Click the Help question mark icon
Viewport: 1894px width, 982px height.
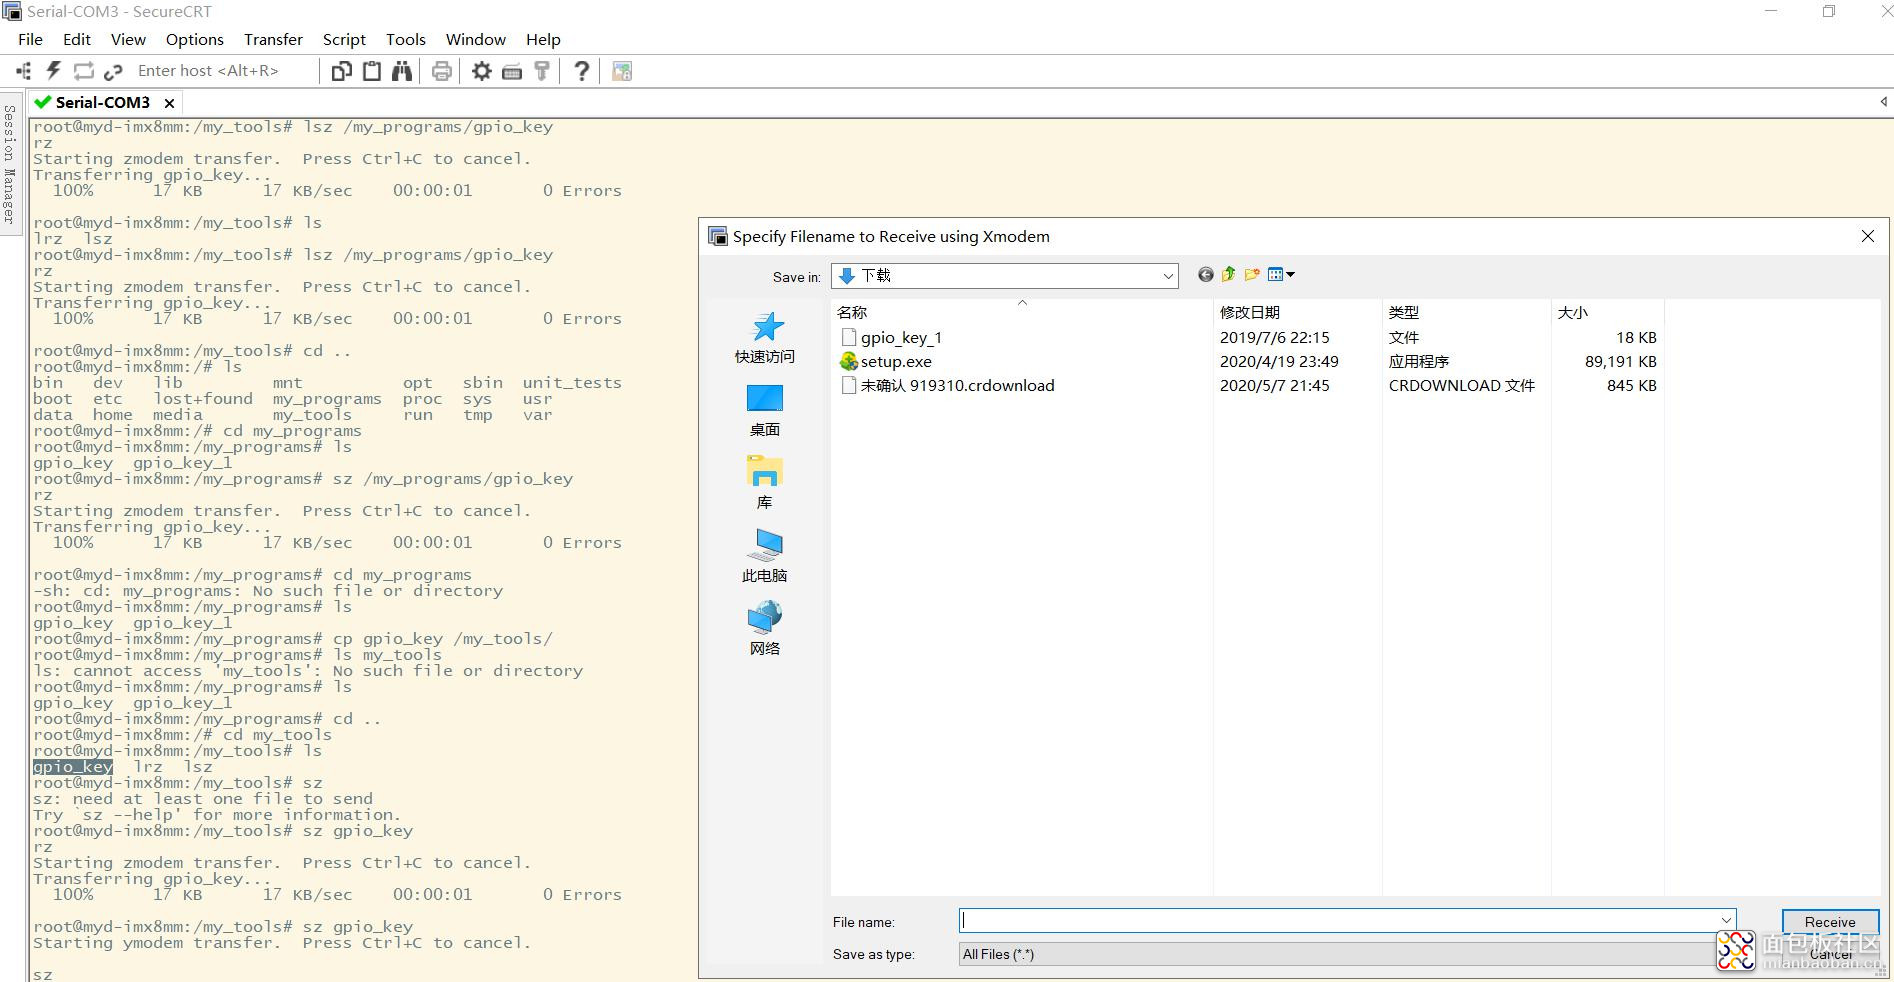(x=581, y=71)
